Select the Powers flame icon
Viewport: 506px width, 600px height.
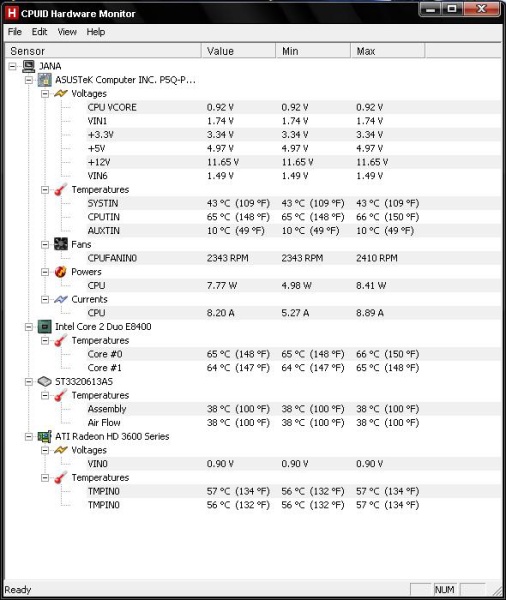(x=61, y=272)
